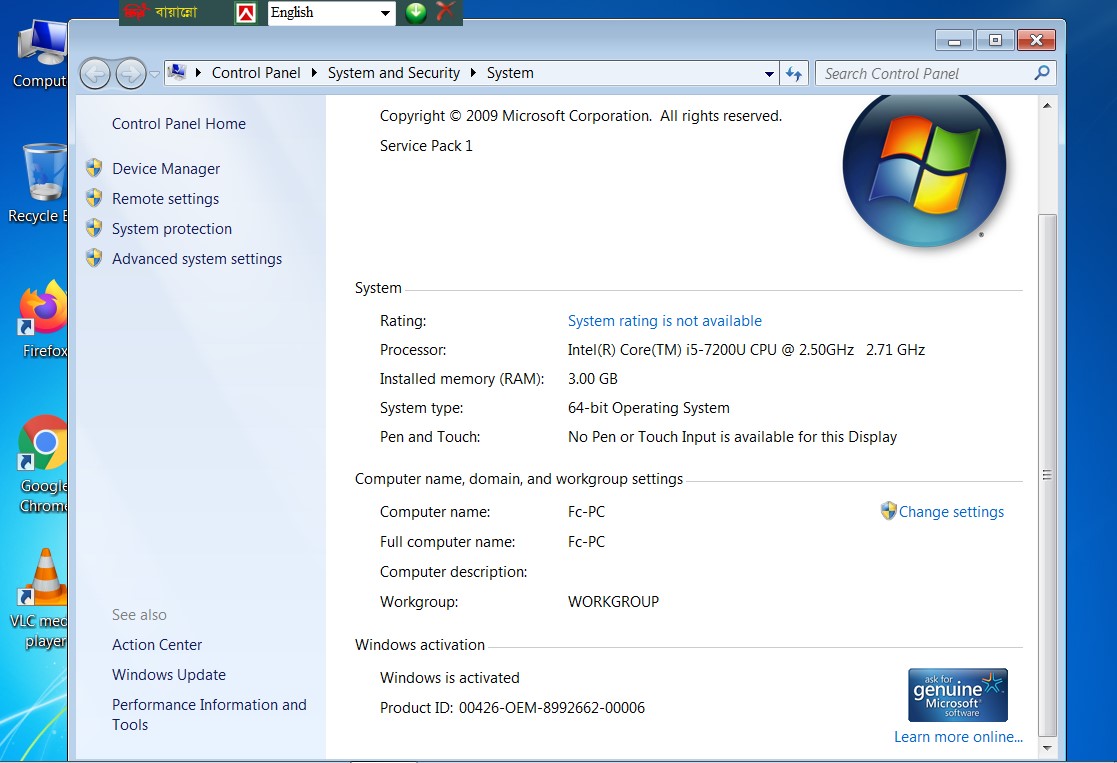
Task: Click the Search Control Panel field
Action: [x=925, y=73]
